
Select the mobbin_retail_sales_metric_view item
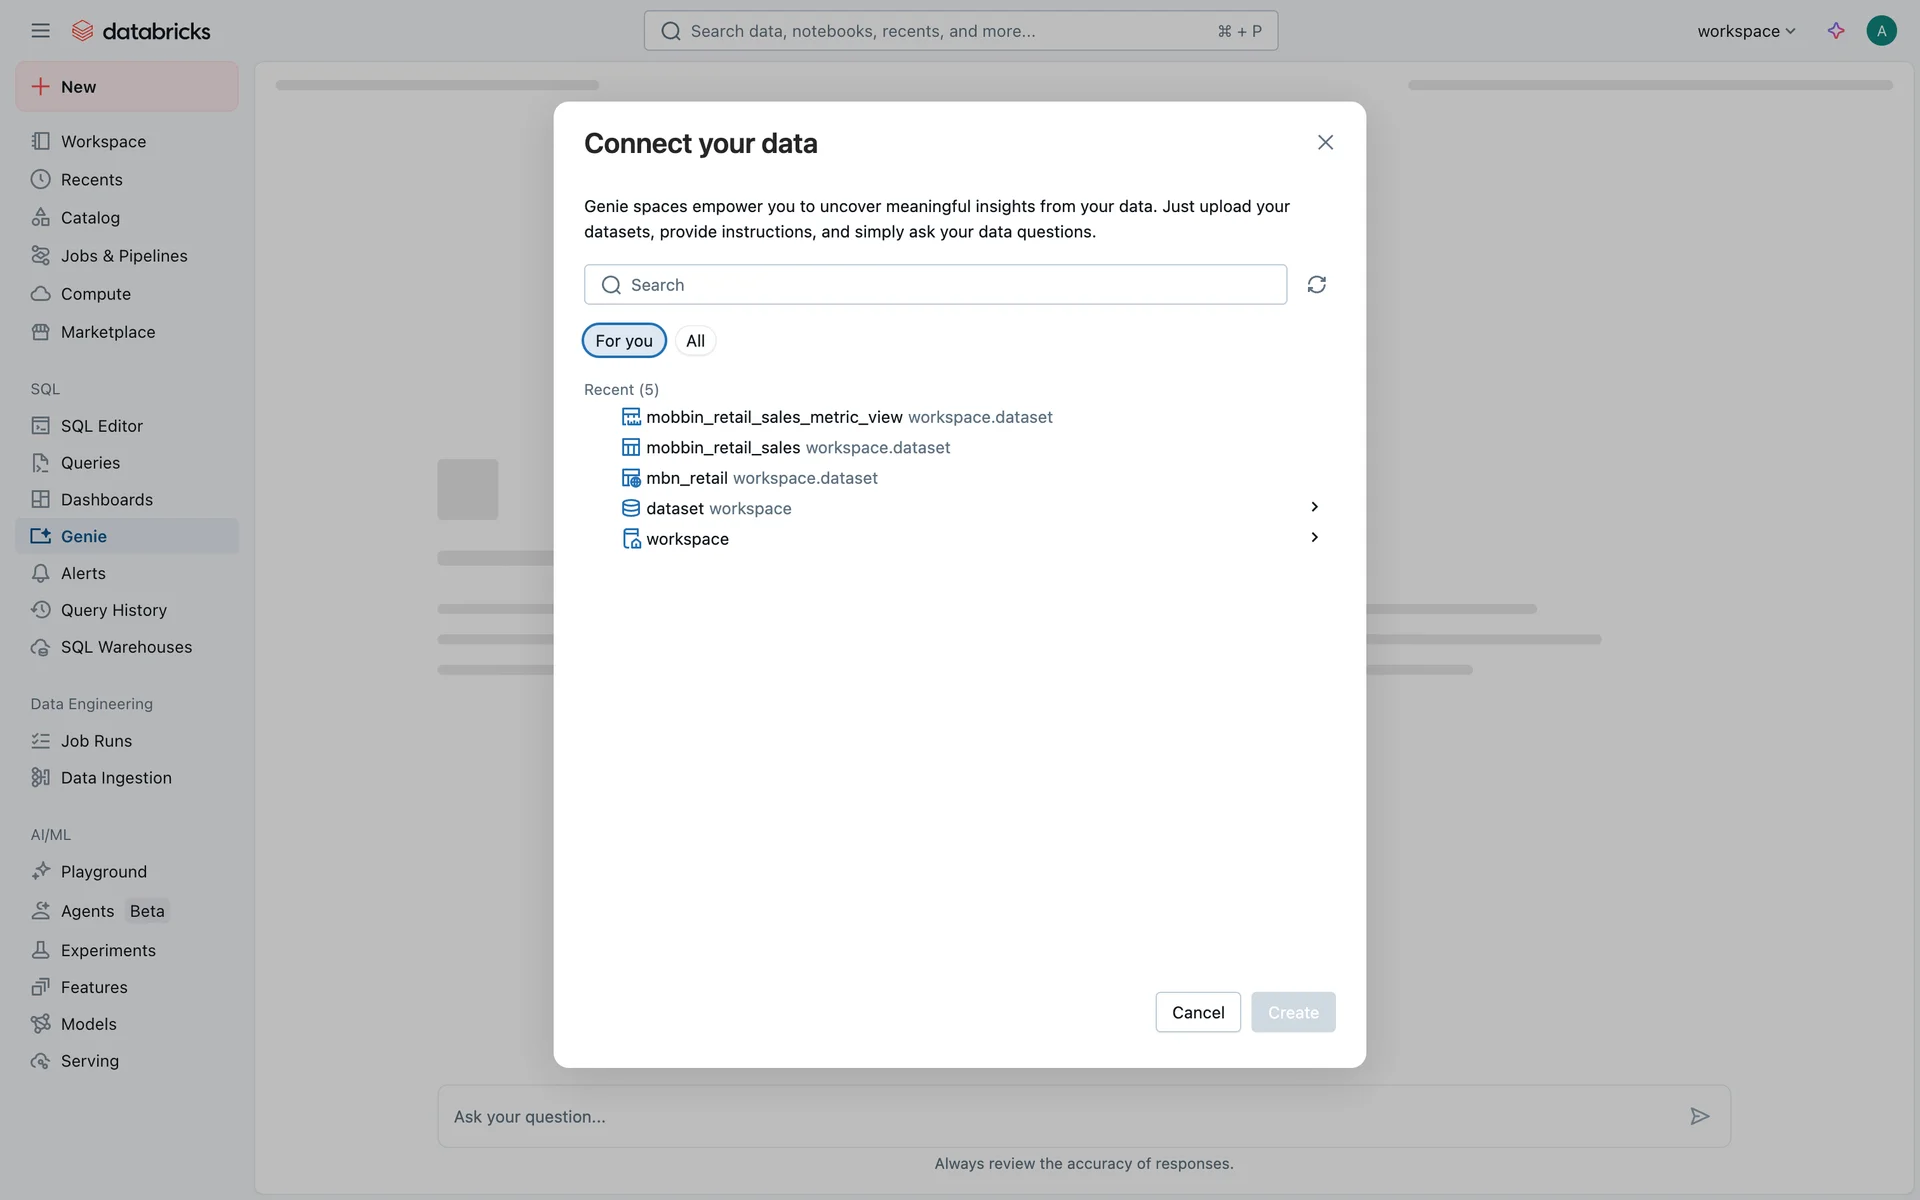pos(774,417)
